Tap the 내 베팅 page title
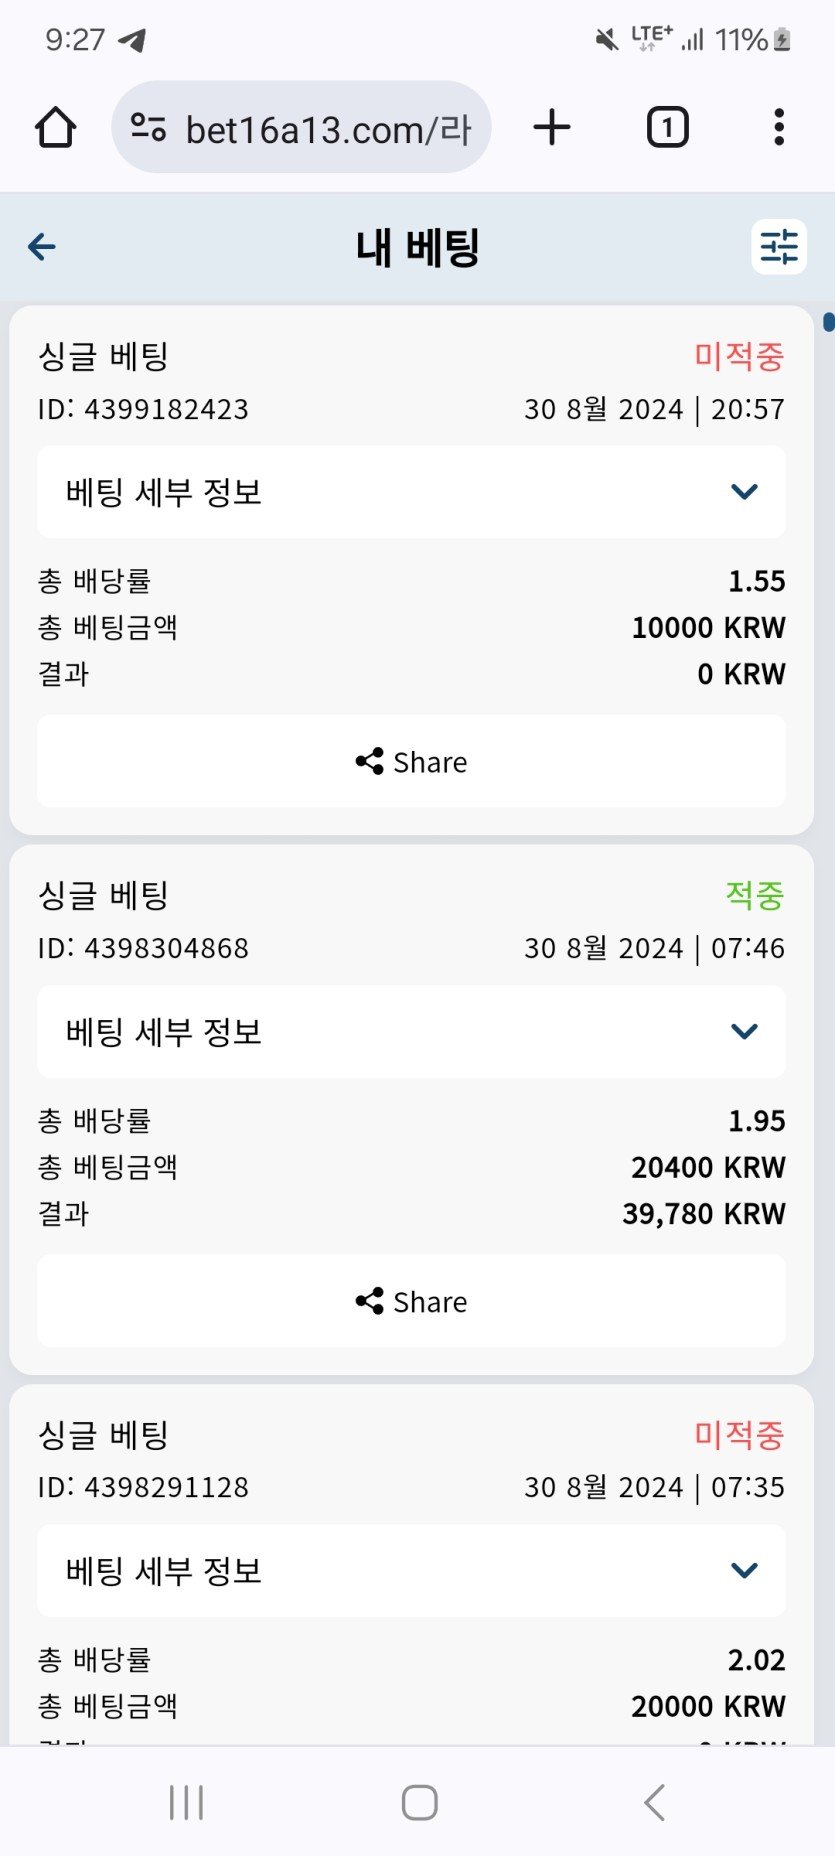This screenshot has height=1856, width=835. click(x=418, y=247)
